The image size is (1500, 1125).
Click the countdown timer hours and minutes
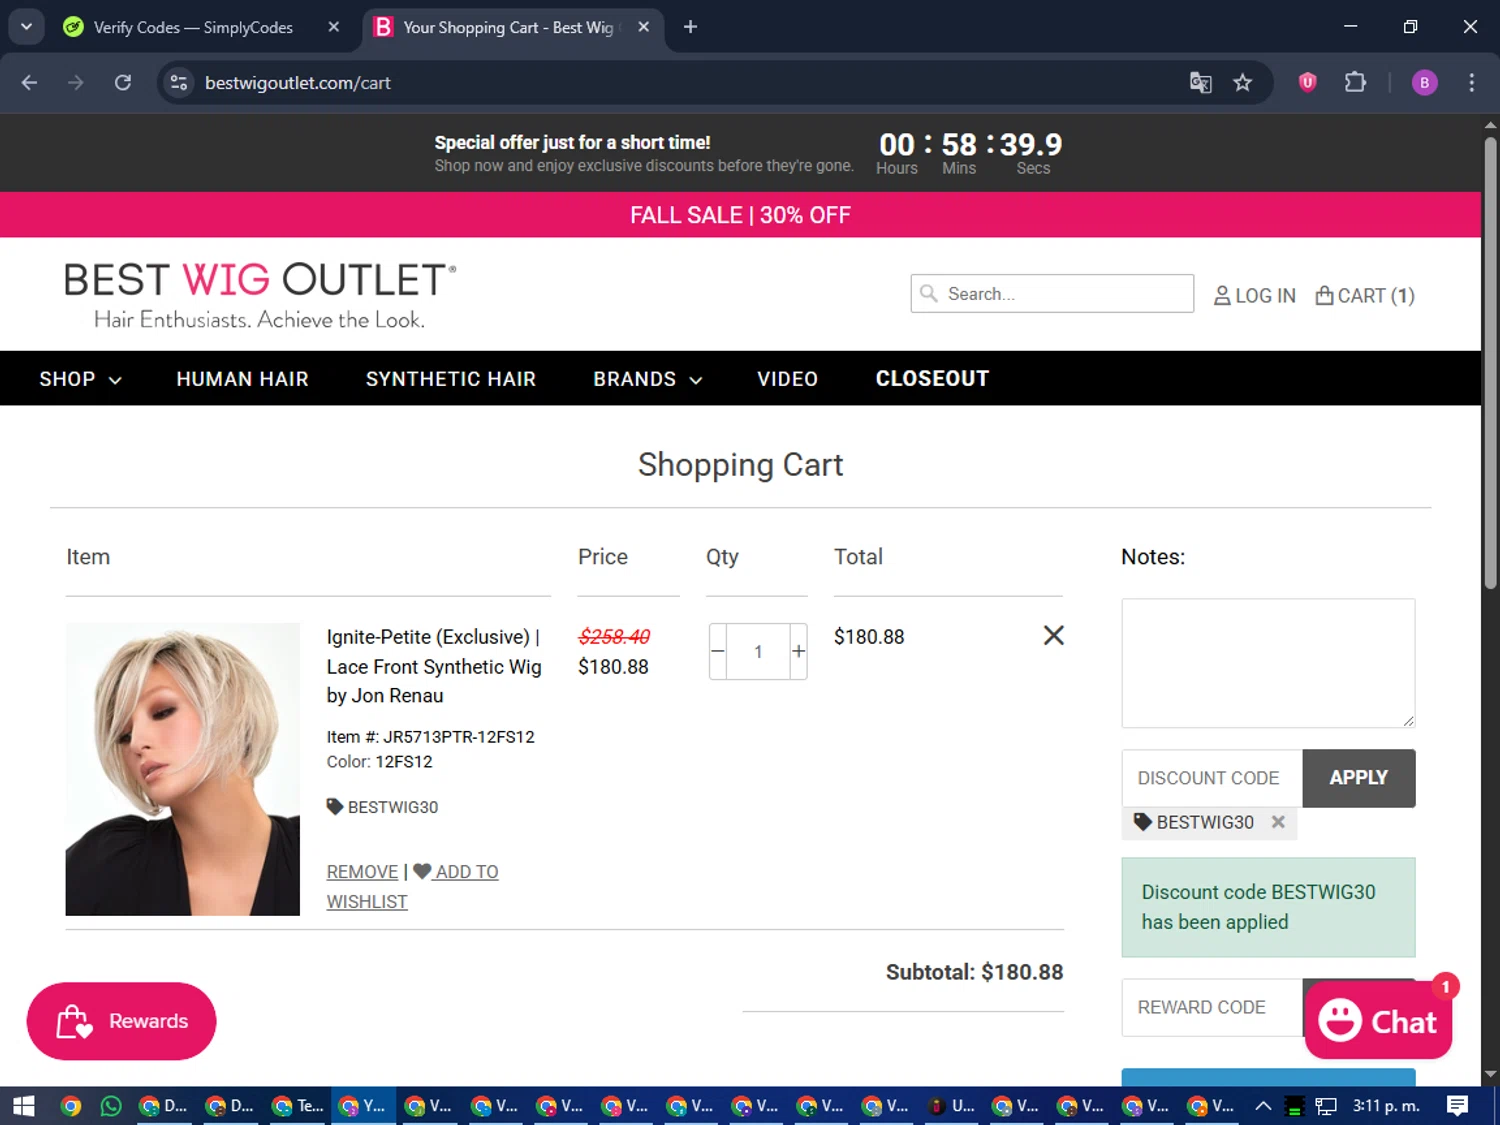927,153
